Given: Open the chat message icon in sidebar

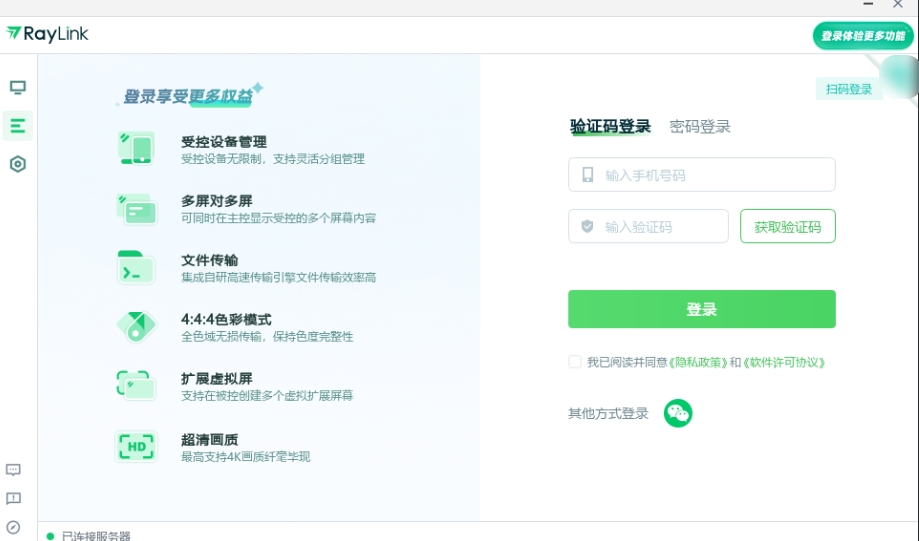Looking at the screenshot, I should click(13, 470).
